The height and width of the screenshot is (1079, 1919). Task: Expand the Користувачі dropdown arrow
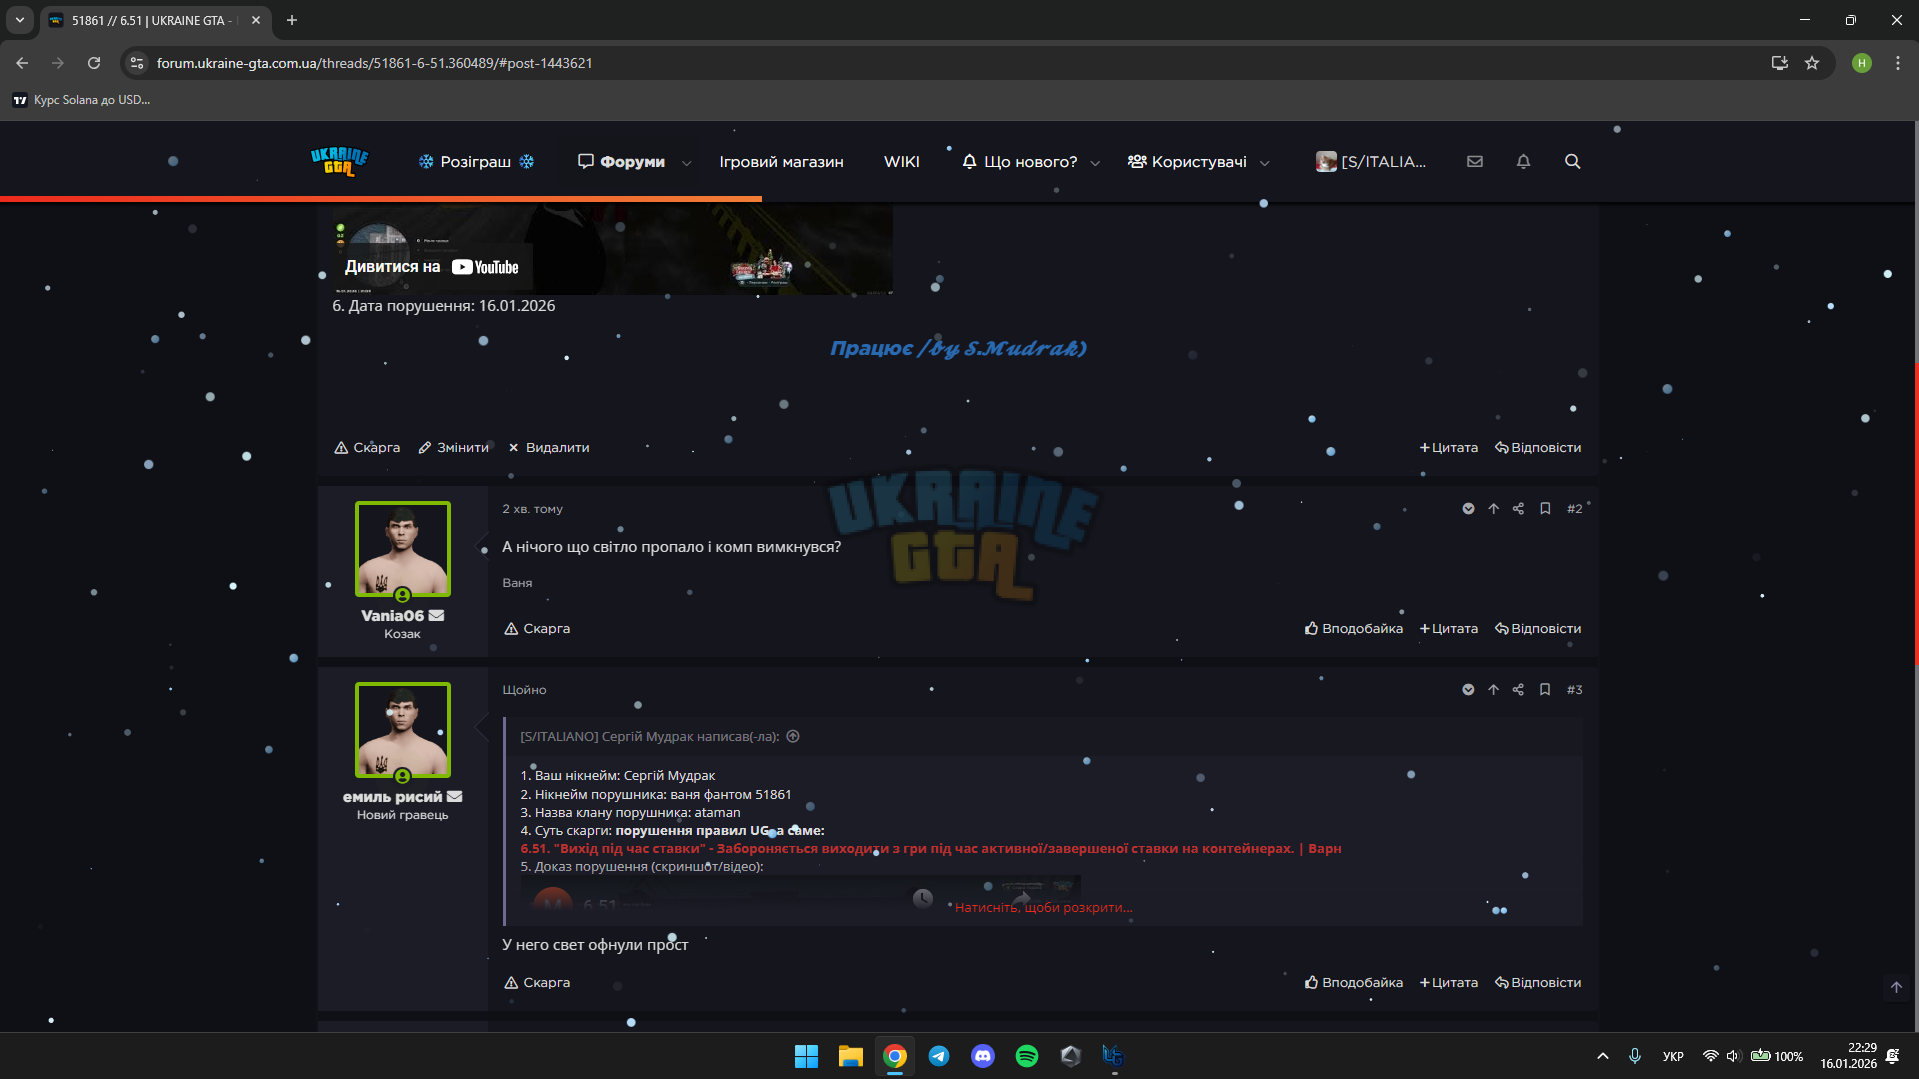[1264, 163]
